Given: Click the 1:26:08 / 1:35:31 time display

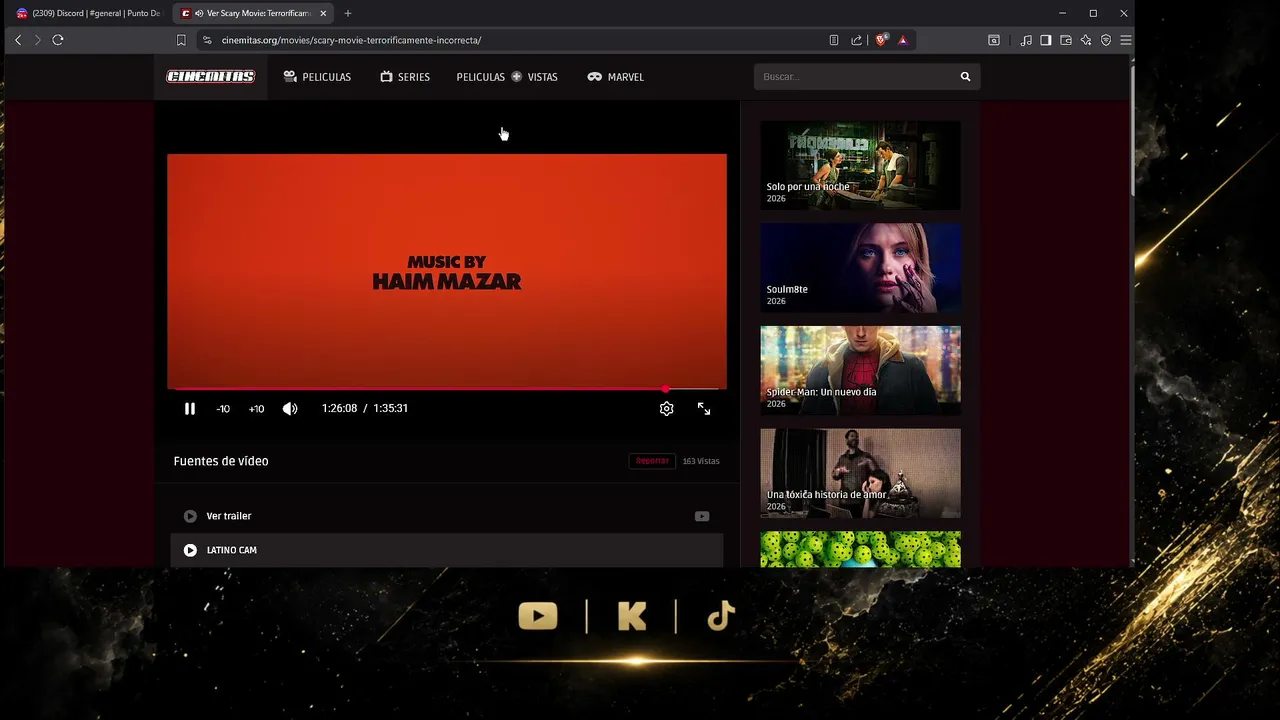Looking at the screenshot, I should click(365, 408).
